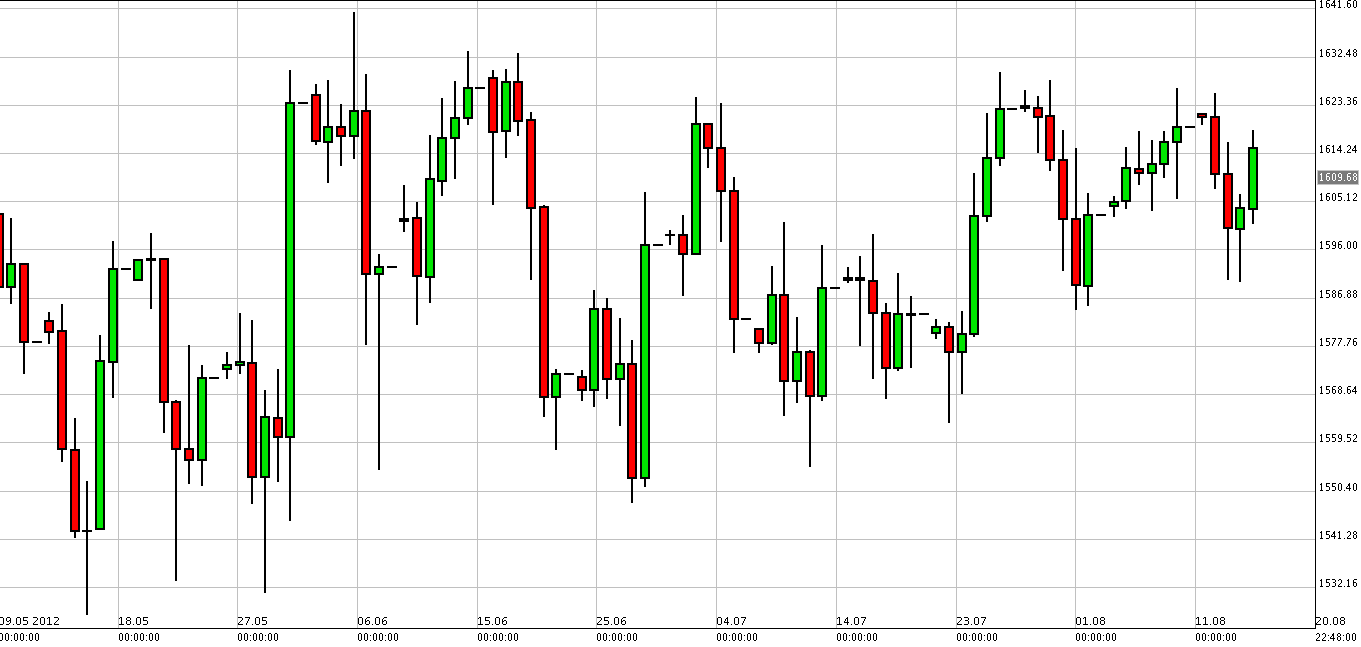Select the 20.08 date axis label

(1330, 621)
